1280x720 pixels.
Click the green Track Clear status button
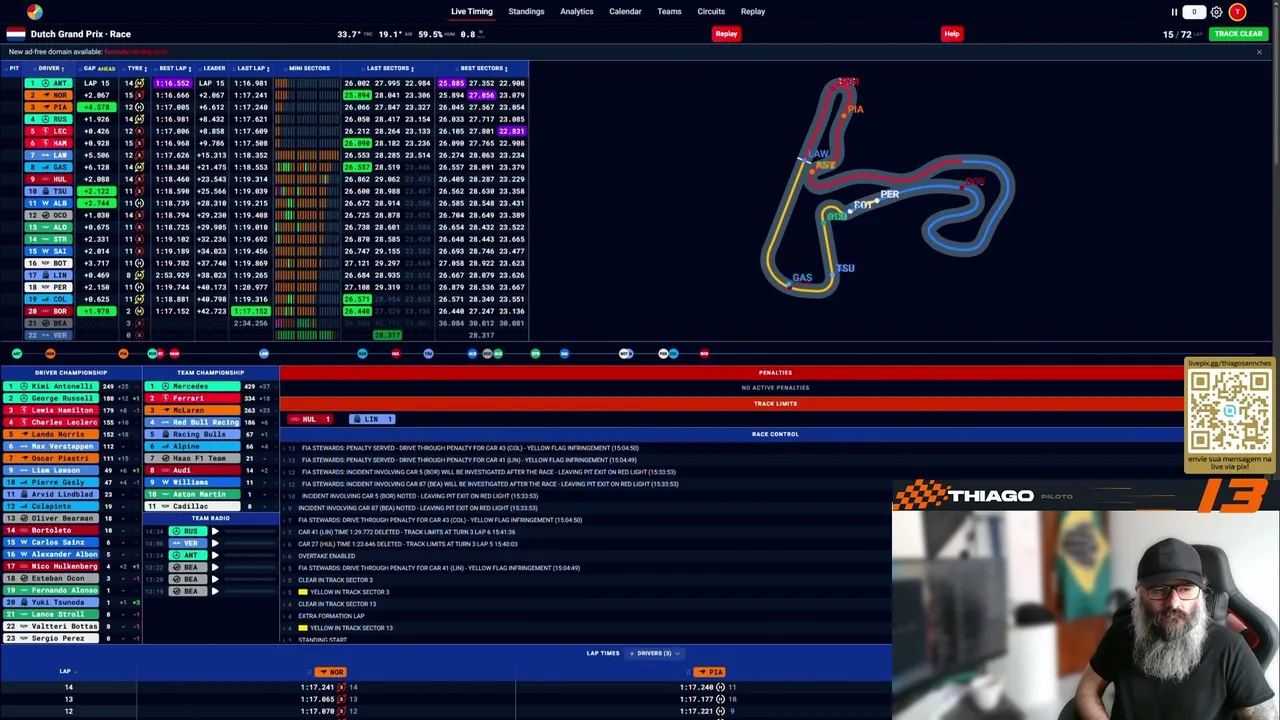click(1238, 34)
